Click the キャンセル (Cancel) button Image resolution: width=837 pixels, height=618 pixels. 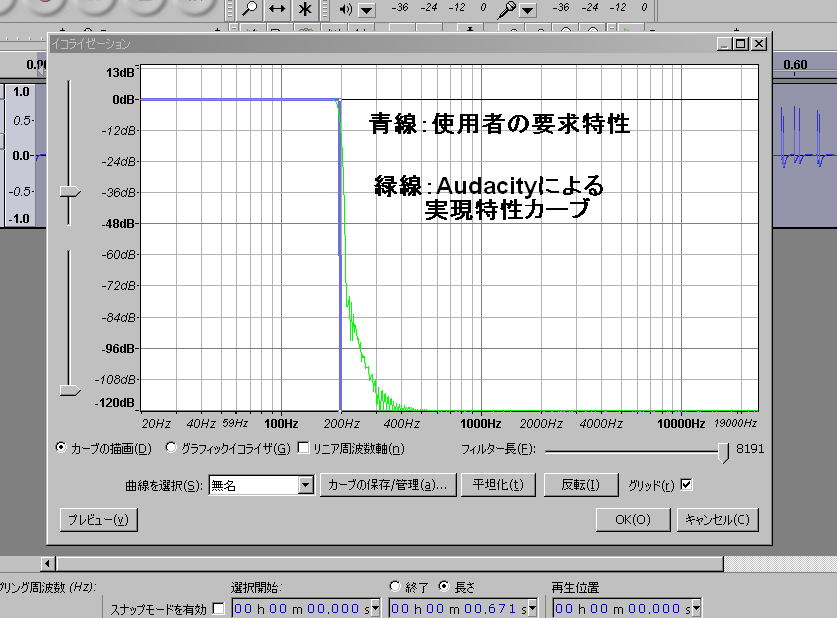[x=717, y=520]
